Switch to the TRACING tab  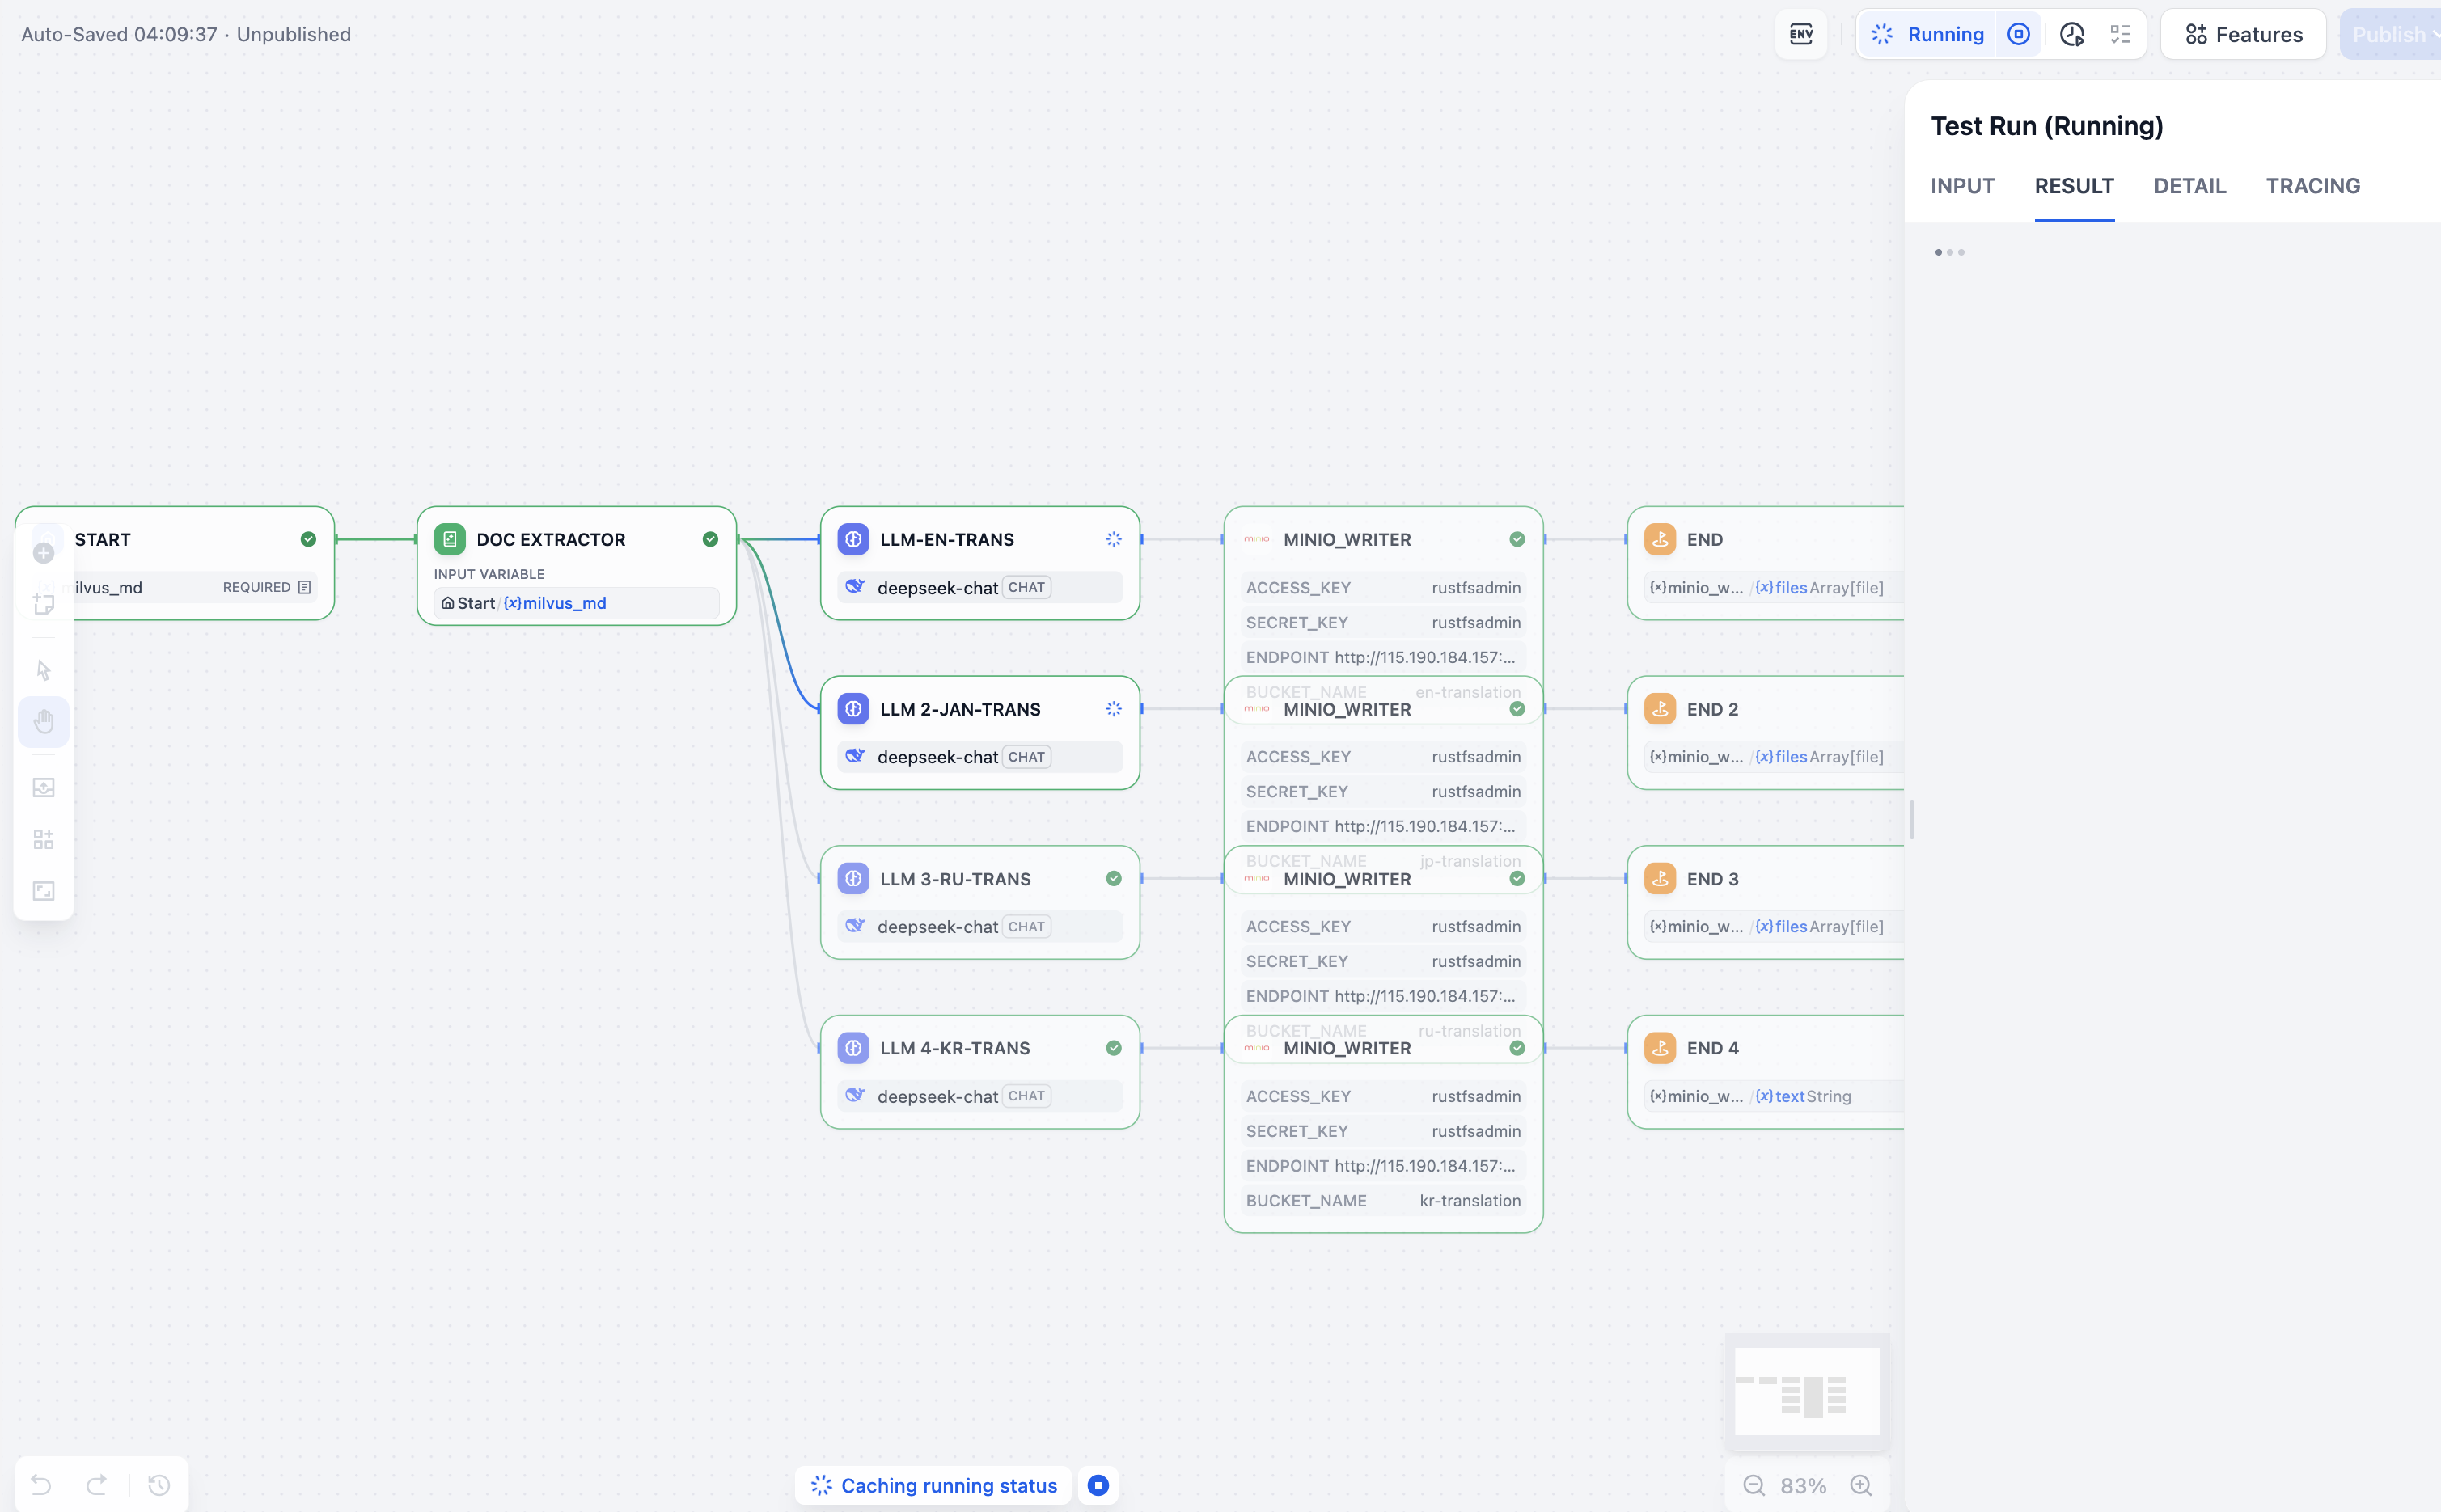pyautogui.click(x=2312, y=186)
